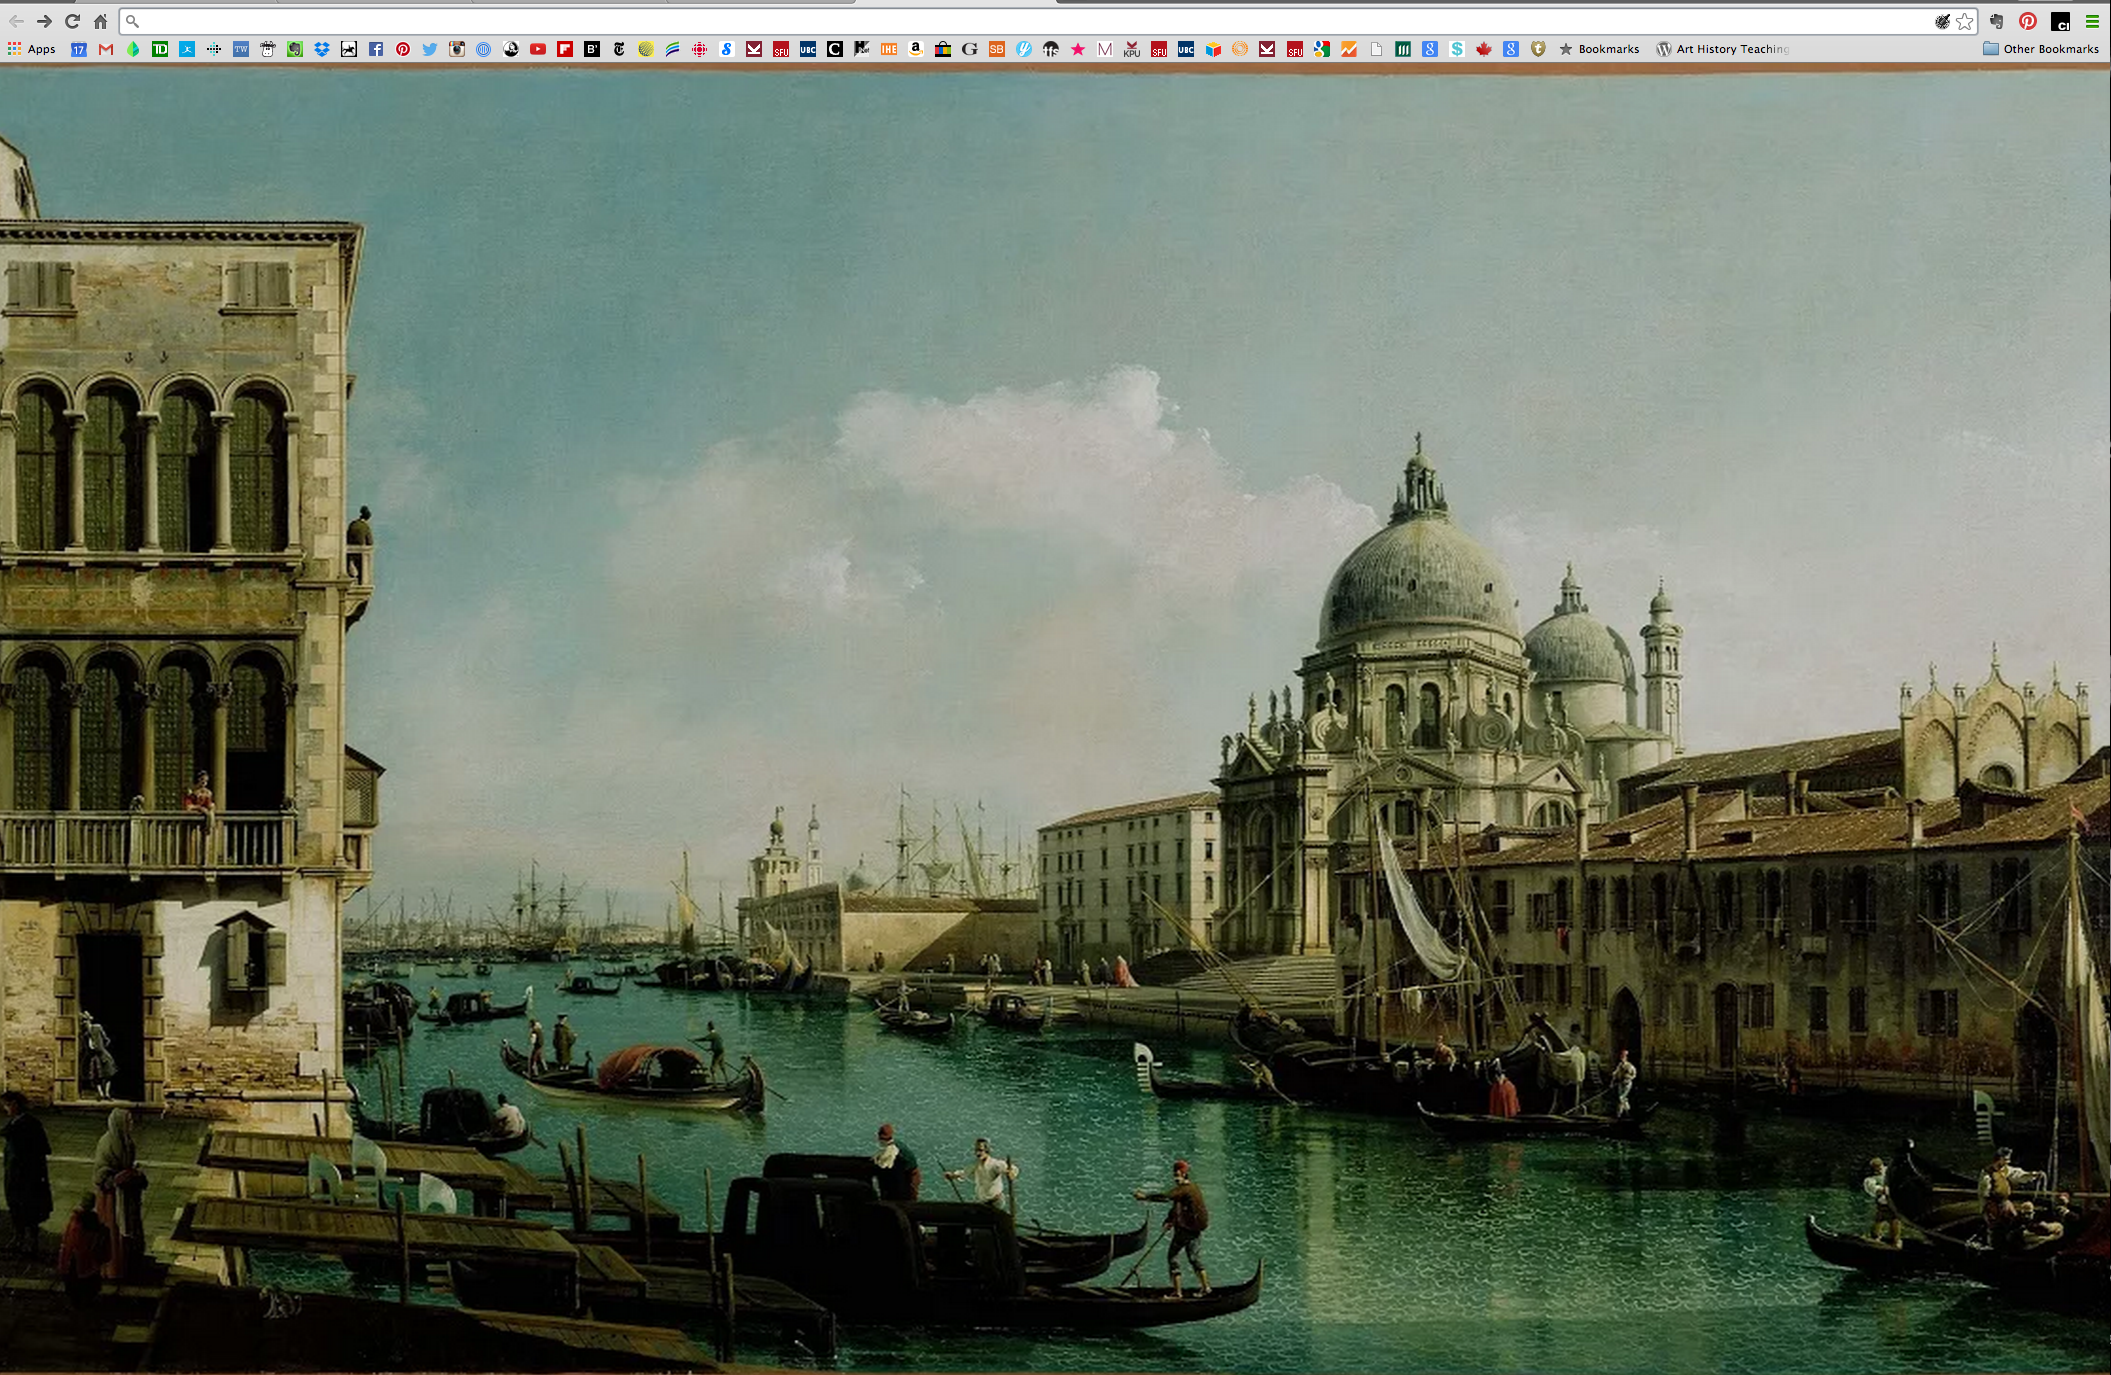Open the orange SB bookmark

[x=997, y=49]
